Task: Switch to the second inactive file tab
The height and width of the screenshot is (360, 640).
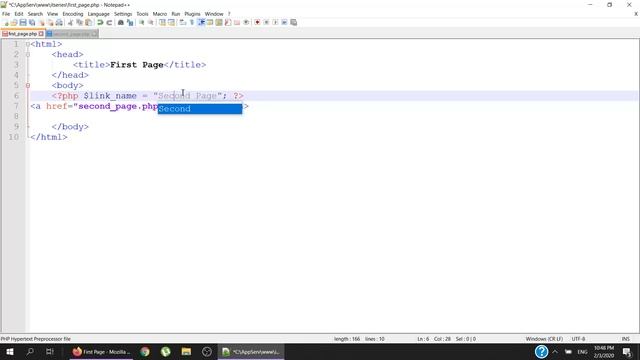Action: 72,34
